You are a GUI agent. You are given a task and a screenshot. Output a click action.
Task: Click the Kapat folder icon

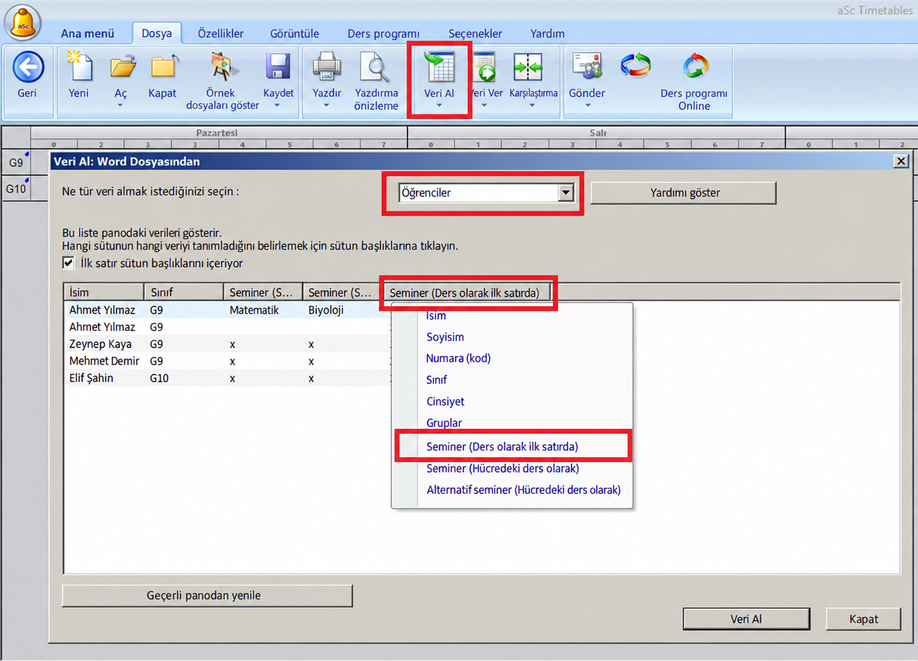(x=163, y=68)
